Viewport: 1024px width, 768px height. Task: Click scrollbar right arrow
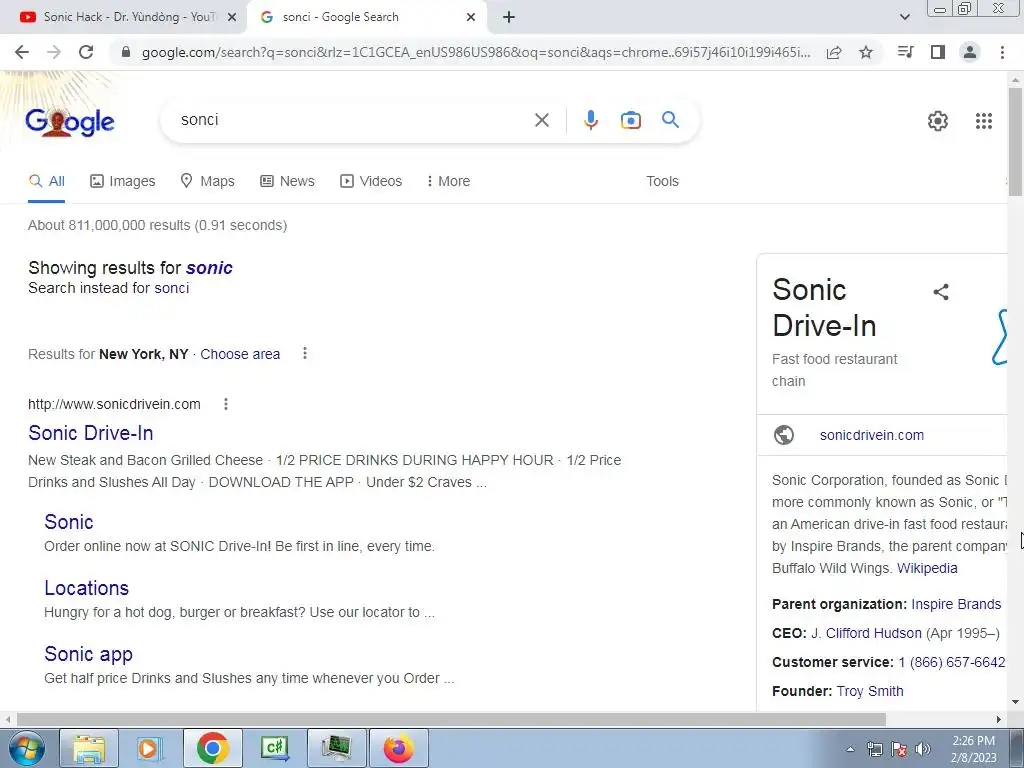[x=999, y=719]
